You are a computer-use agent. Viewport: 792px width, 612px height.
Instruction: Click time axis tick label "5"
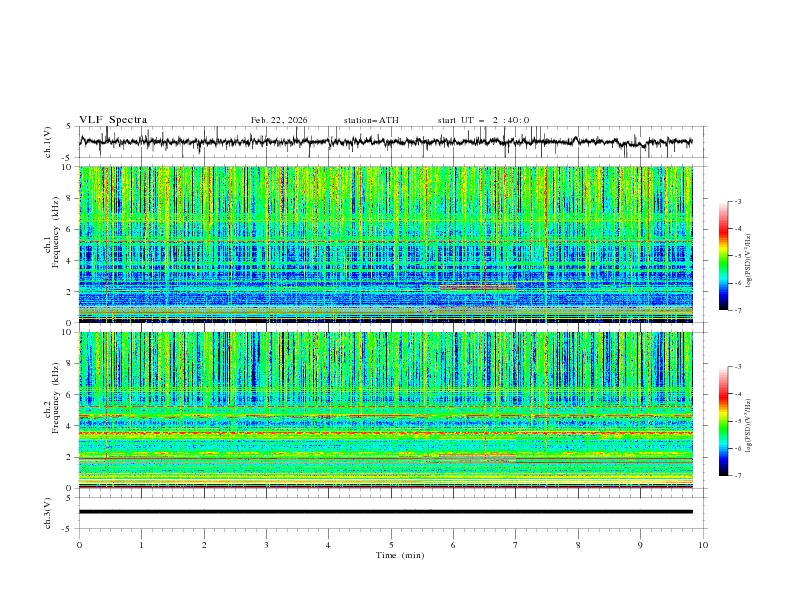pyautogui.click(x=391, y=545)
